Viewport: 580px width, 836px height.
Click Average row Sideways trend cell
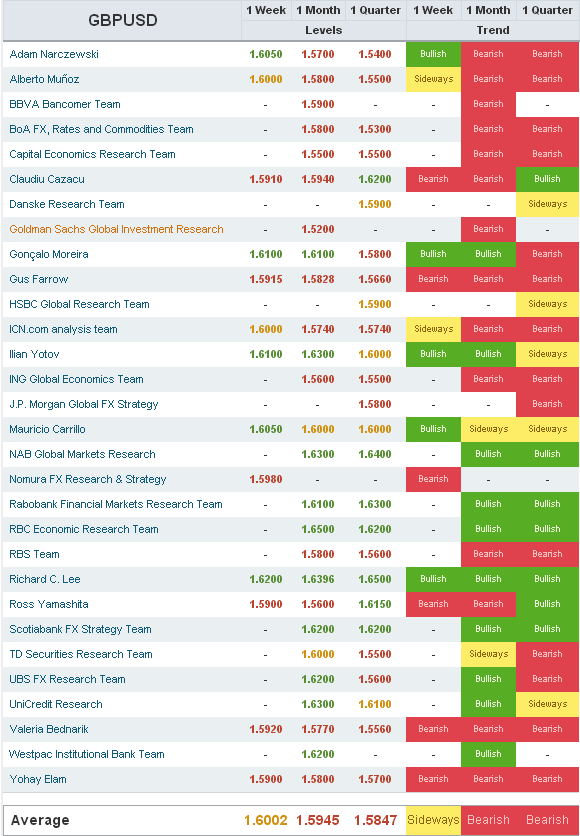pos(433,820)
